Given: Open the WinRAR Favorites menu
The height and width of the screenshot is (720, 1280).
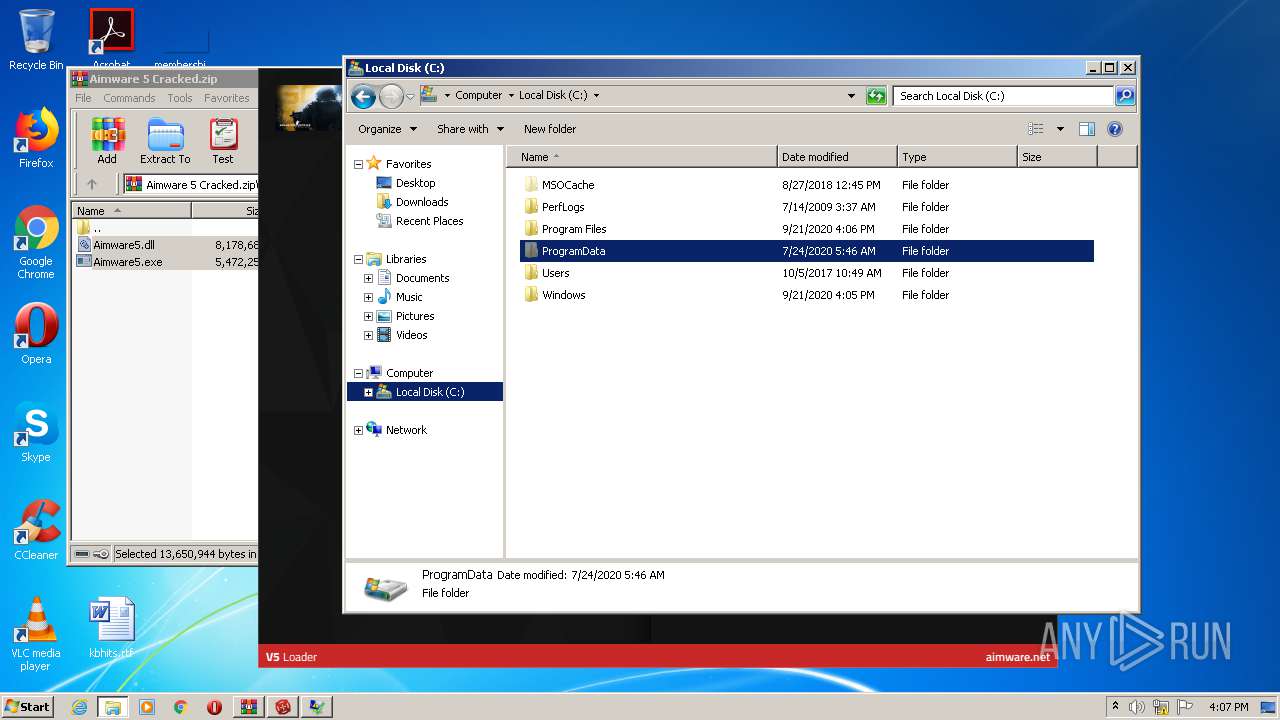Looking at the screenshot, I should pos(227,98).
